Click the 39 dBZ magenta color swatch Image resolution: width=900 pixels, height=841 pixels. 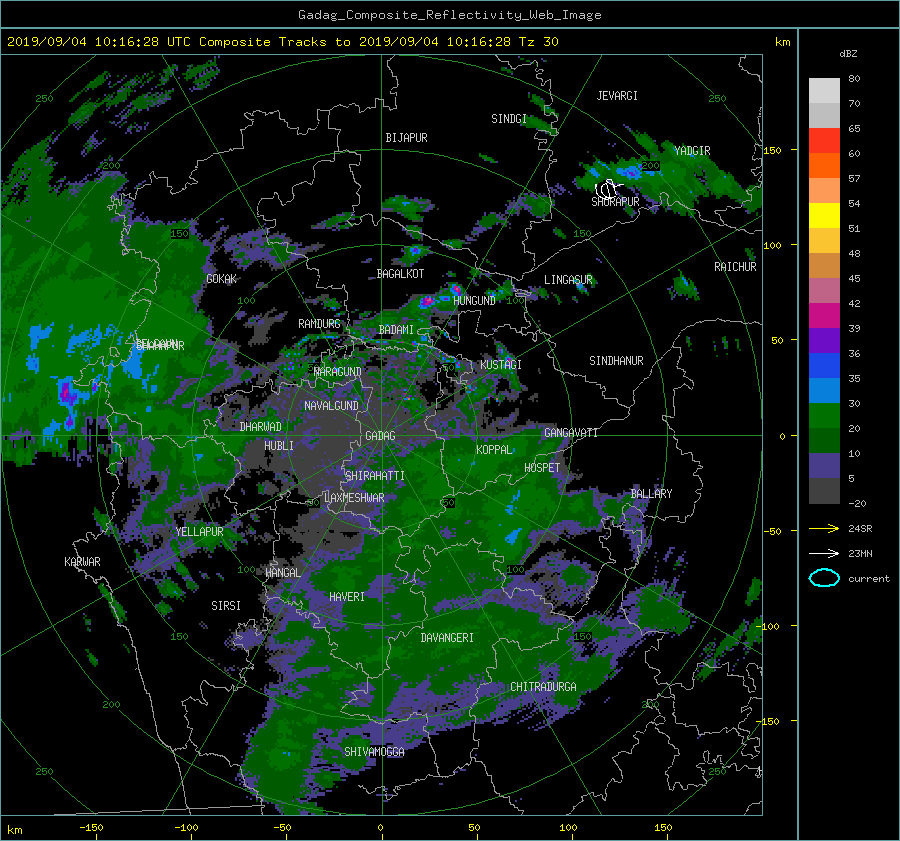(824, 316)
